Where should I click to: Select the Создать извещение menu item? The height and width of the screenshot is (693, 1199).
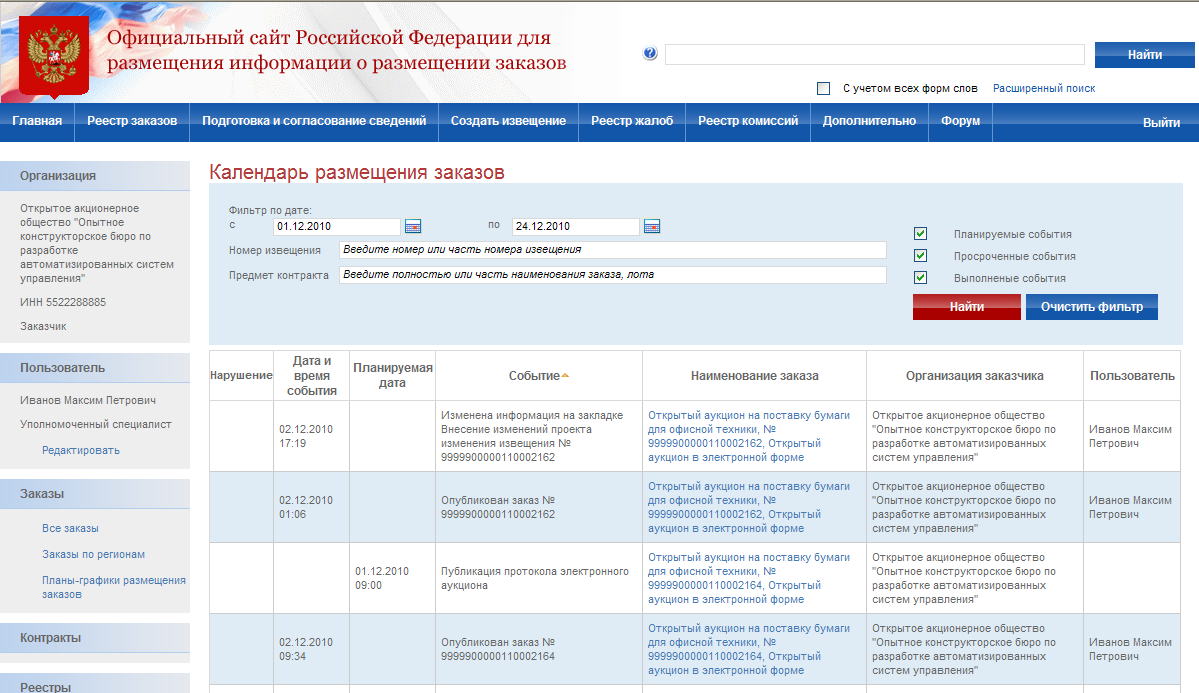(508, 121)
